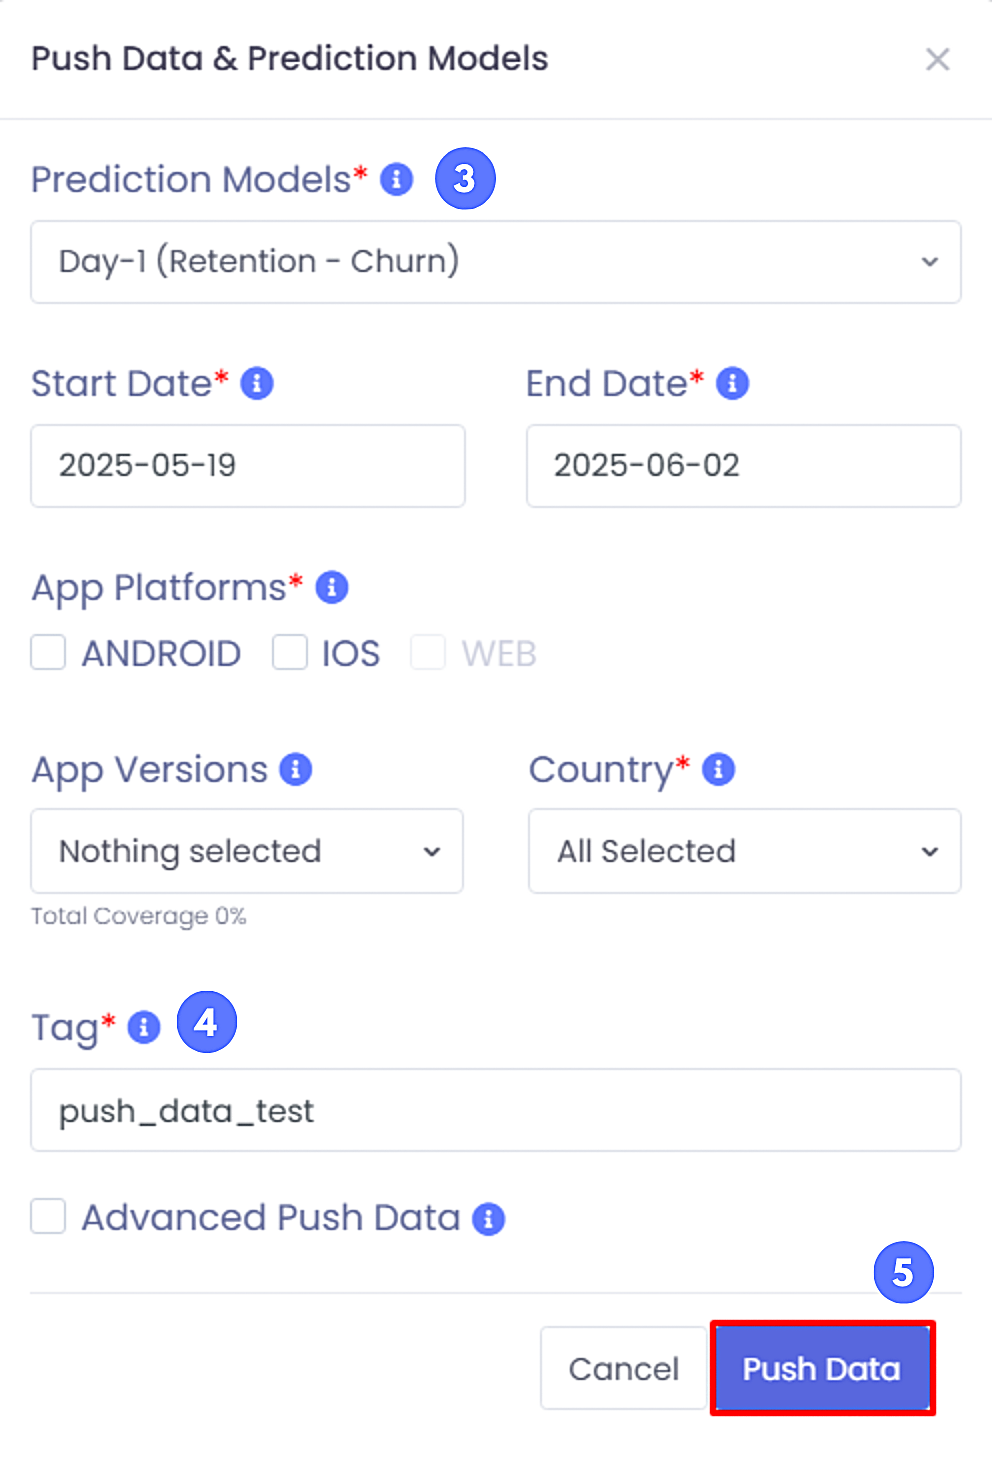This screenshot has height=1472, width=992.
Task: Open the Country All Selected dropdown
Action: point(745,851)
